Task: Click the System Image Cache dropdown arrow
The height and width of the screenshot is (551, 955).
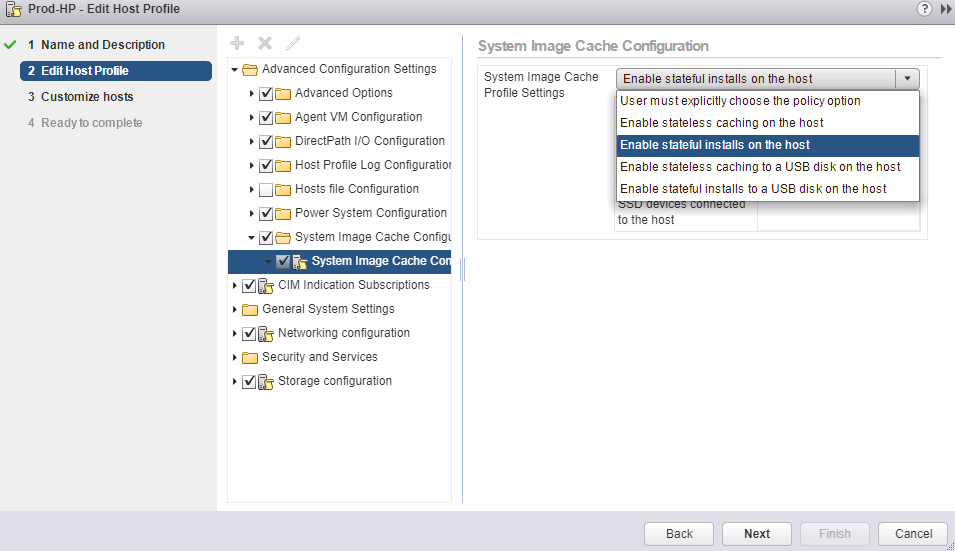Action: pyautogui.click(x=907, y=79)
